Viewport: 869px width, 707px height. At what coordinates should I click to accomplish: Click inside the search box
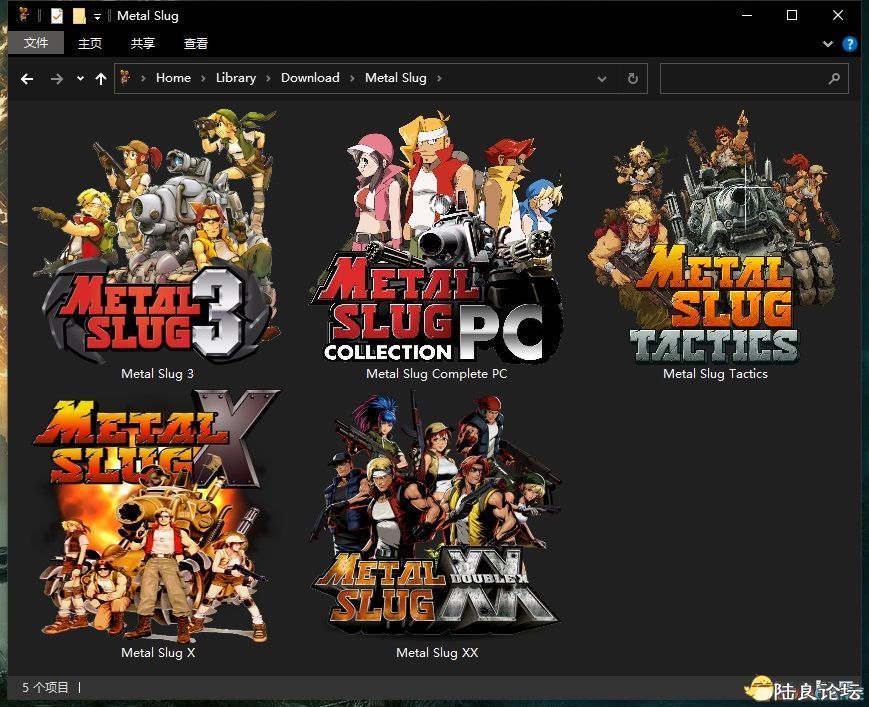[x=745, y=78]
